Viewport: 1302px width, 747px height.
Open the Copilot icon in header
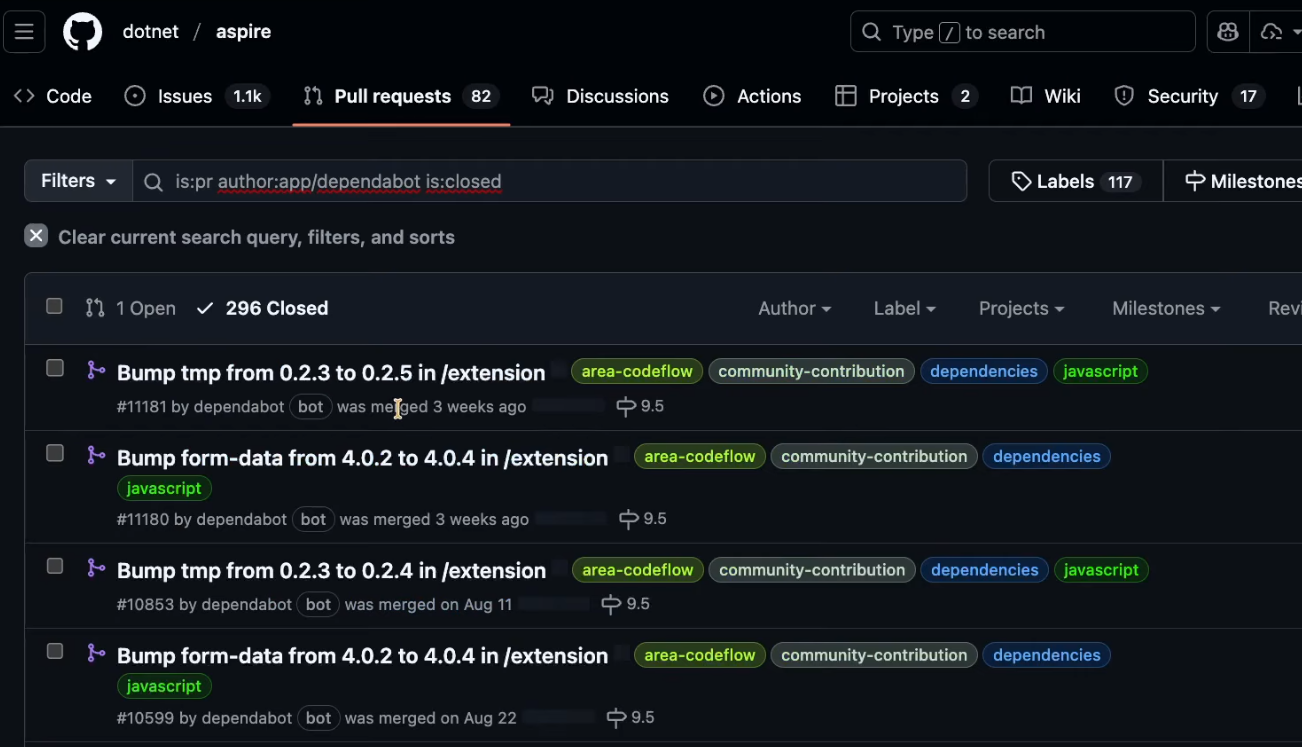(1228, 32)
